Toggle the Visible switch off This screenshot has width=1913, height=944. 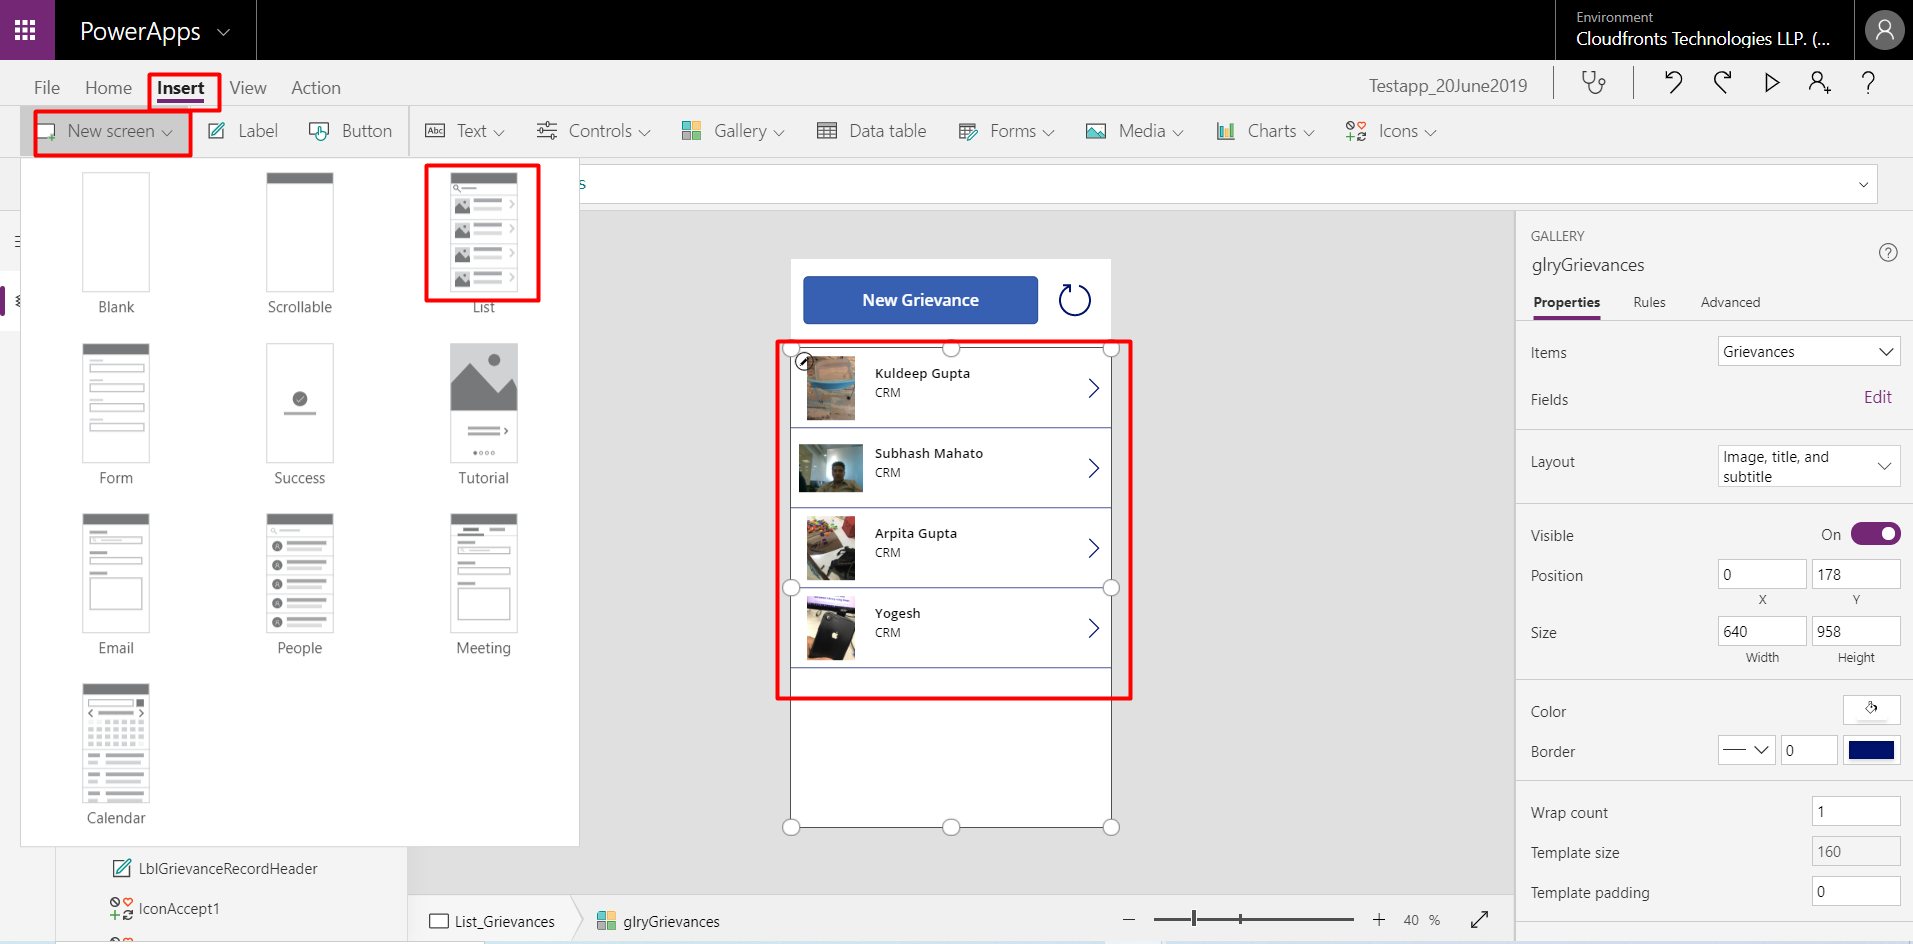pos(1875,534)
